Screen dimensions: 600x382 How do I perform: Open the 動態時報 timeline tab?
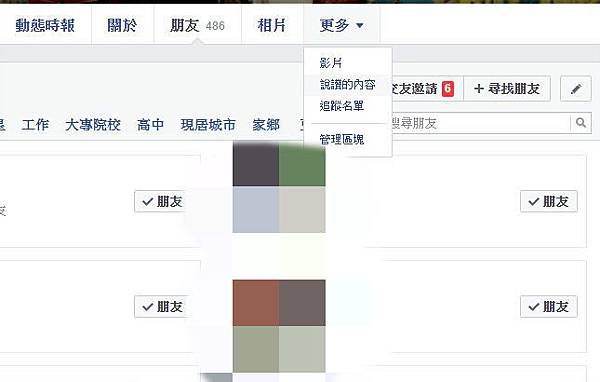(x=45, y=26)
